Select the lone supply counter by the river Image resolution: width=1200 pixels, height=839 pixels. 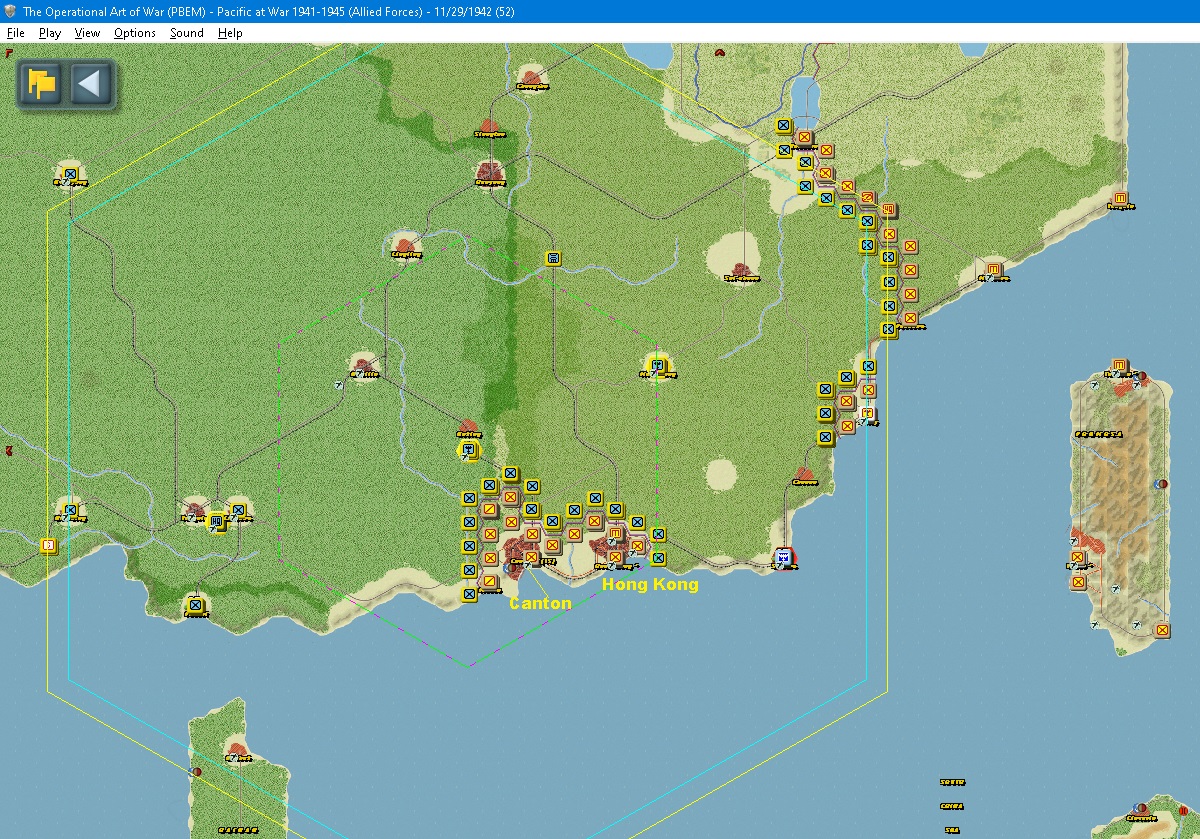[553, 258]
